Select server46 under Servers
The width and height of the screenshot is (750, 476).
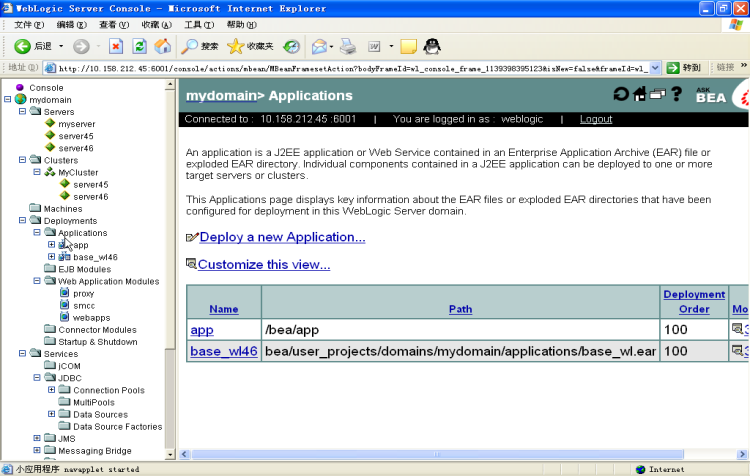click(76, 148)
